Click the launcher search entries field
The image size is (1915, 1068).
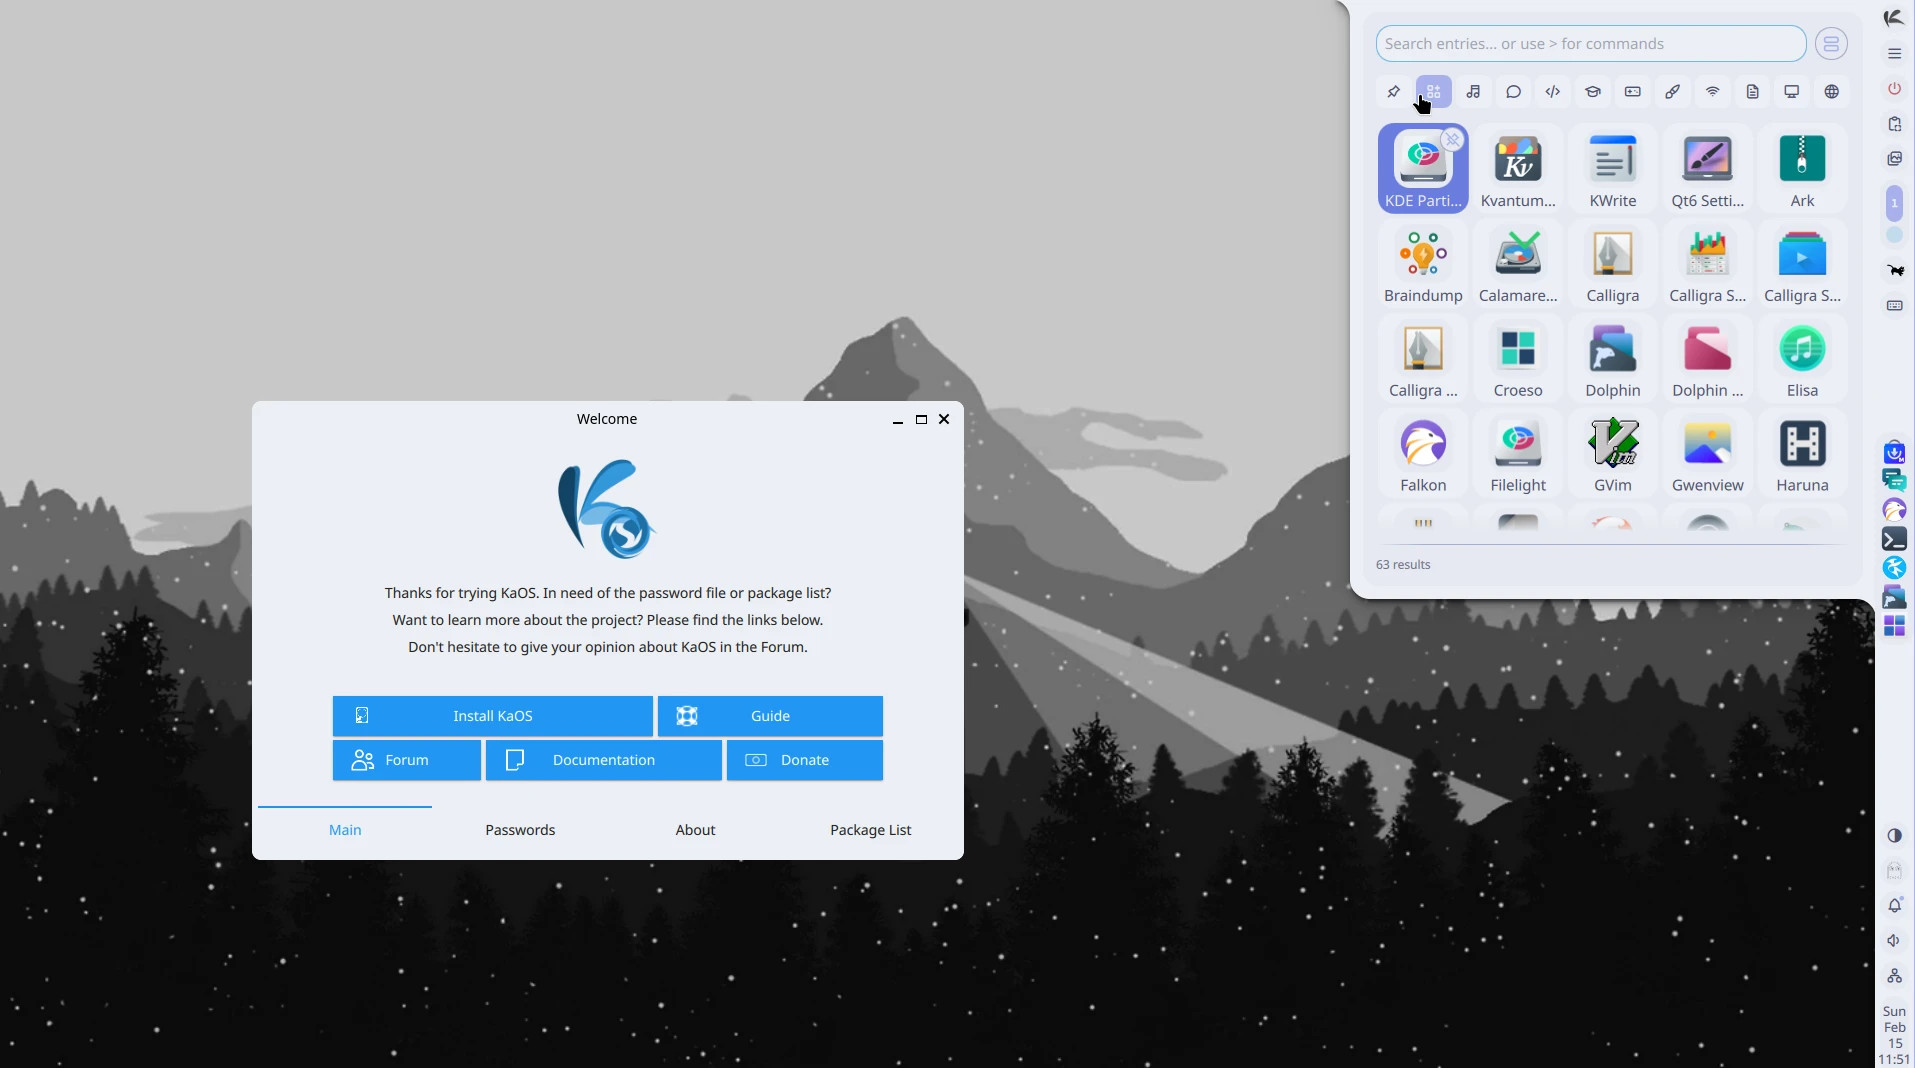[x=1590, y=44]
